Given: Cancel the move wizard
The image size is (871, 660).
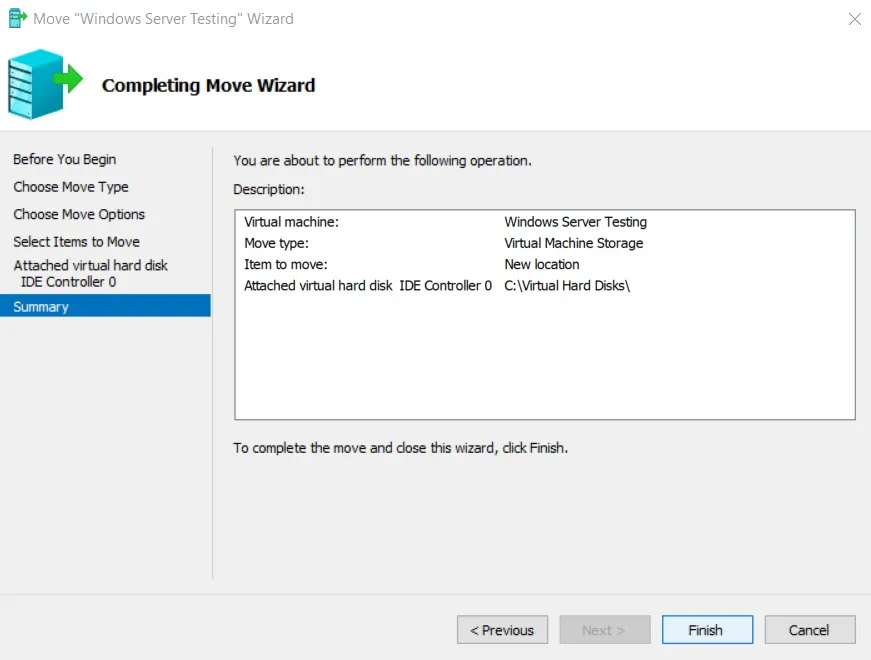Looking at the screenshot, I should pyautogui.click(x=809, y=630).
